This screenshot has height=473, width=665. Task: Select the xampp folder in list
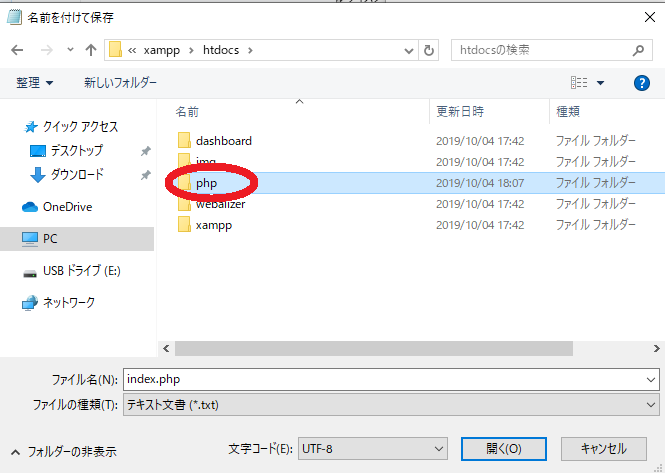click(214, 225)
